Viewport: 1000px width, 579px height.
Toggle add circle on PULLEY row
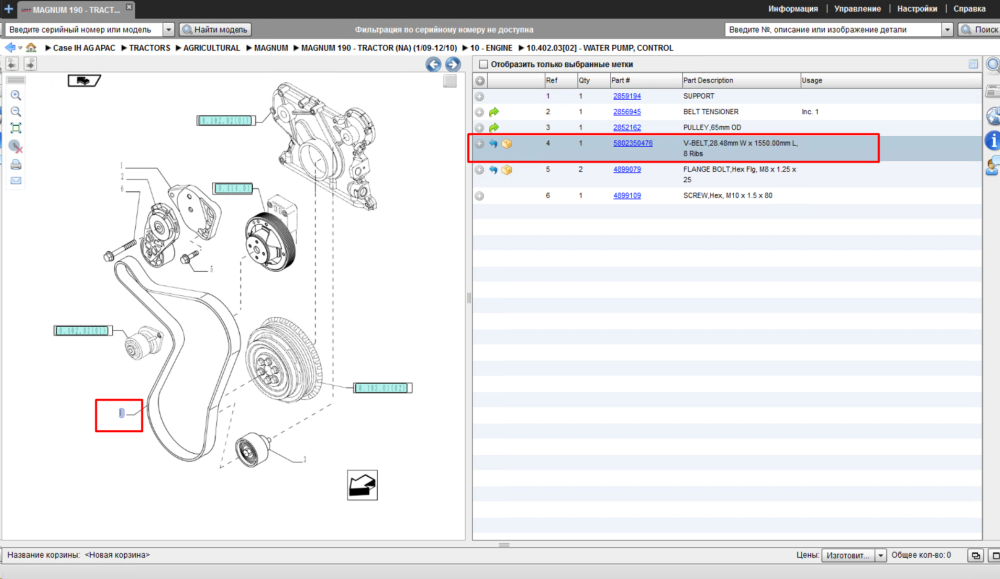tap(480, 128)
